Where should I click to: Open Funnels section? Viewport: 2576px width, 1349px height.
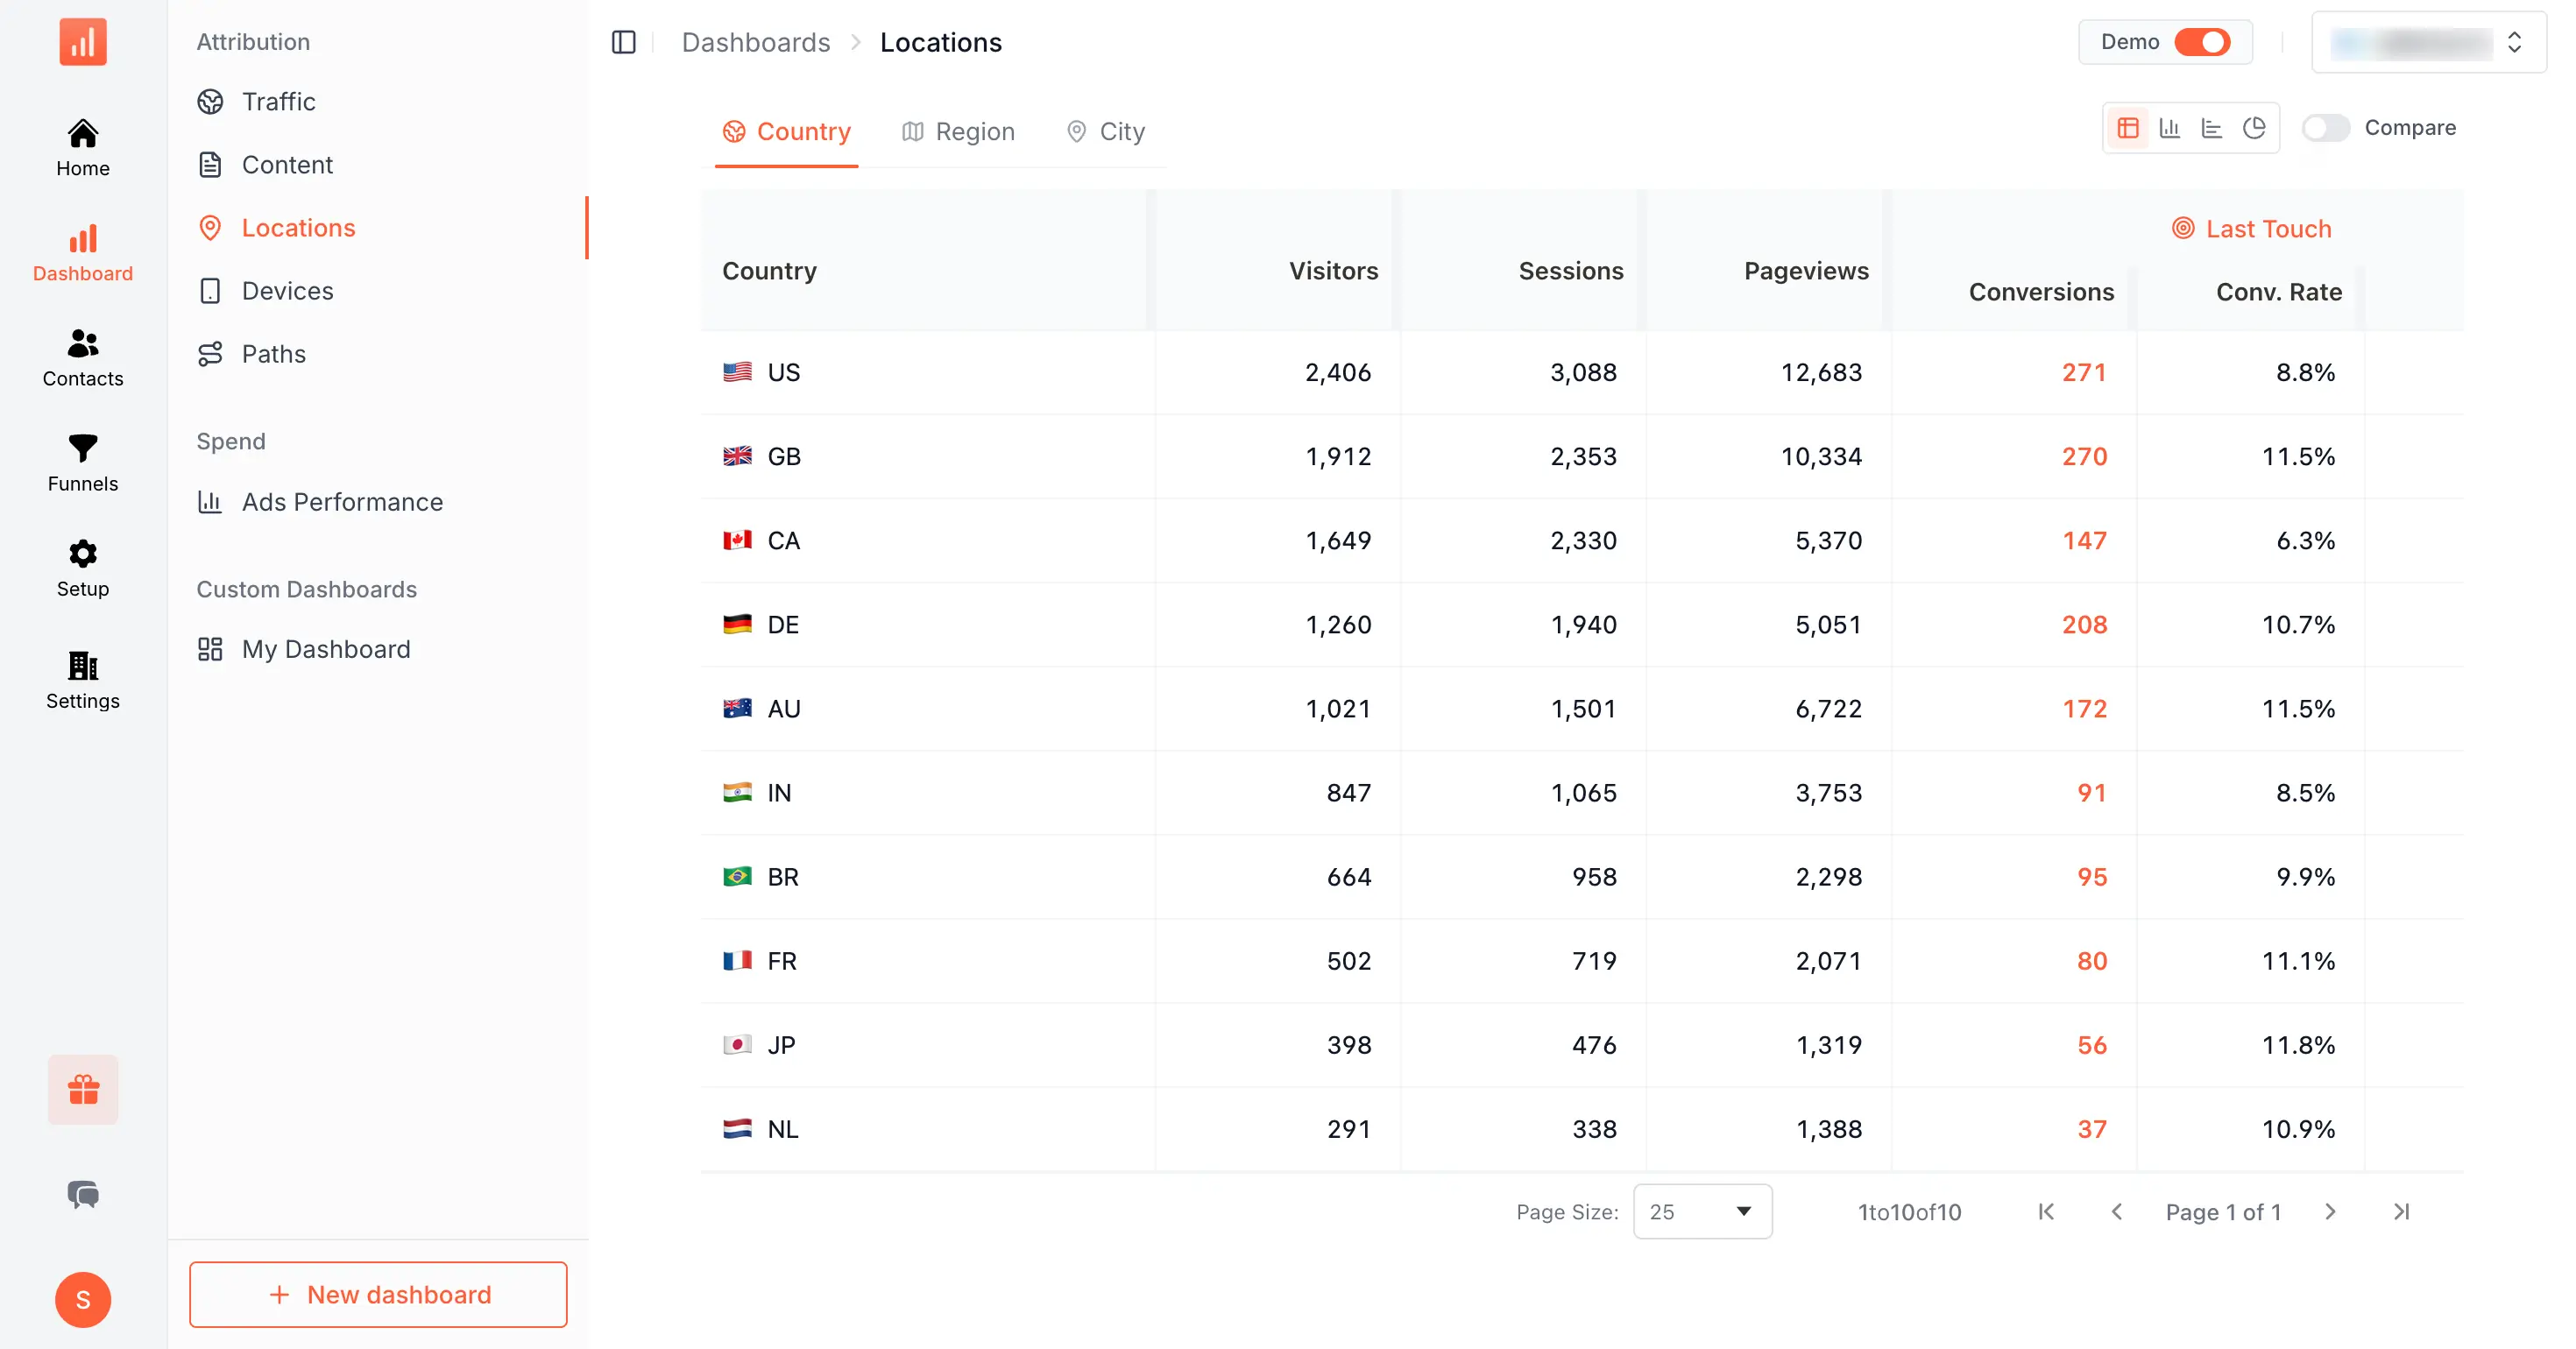83,463
